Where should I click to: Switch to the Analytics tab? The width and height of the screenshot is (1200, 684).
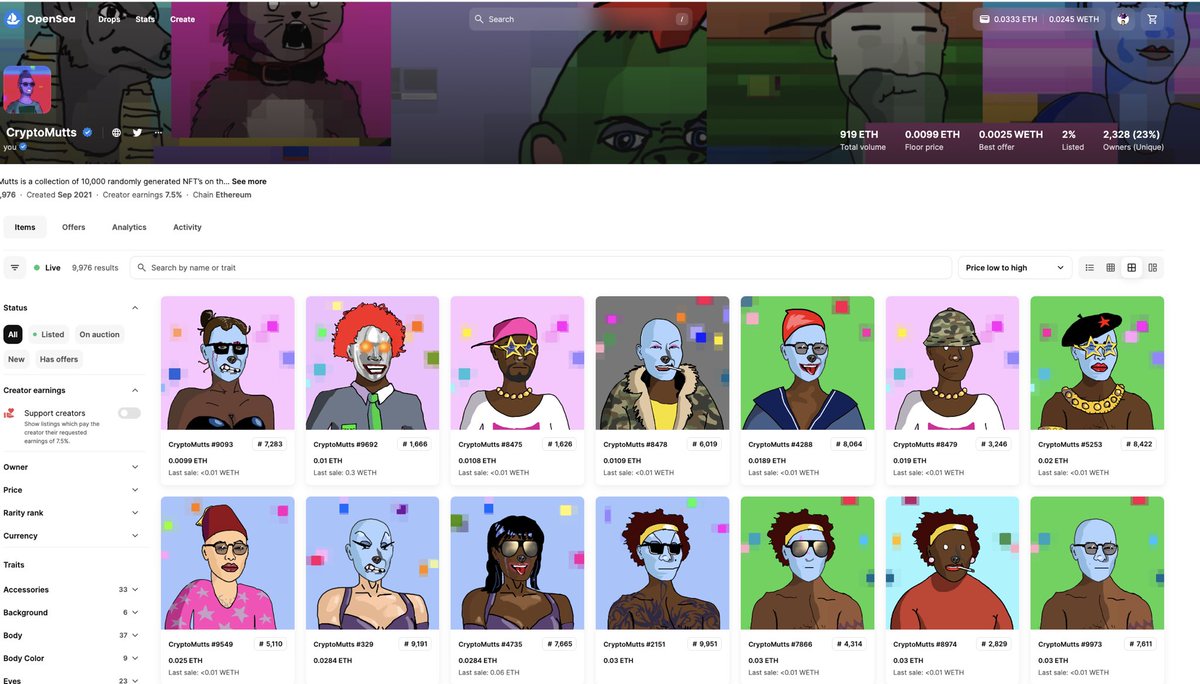pos(129,227)
